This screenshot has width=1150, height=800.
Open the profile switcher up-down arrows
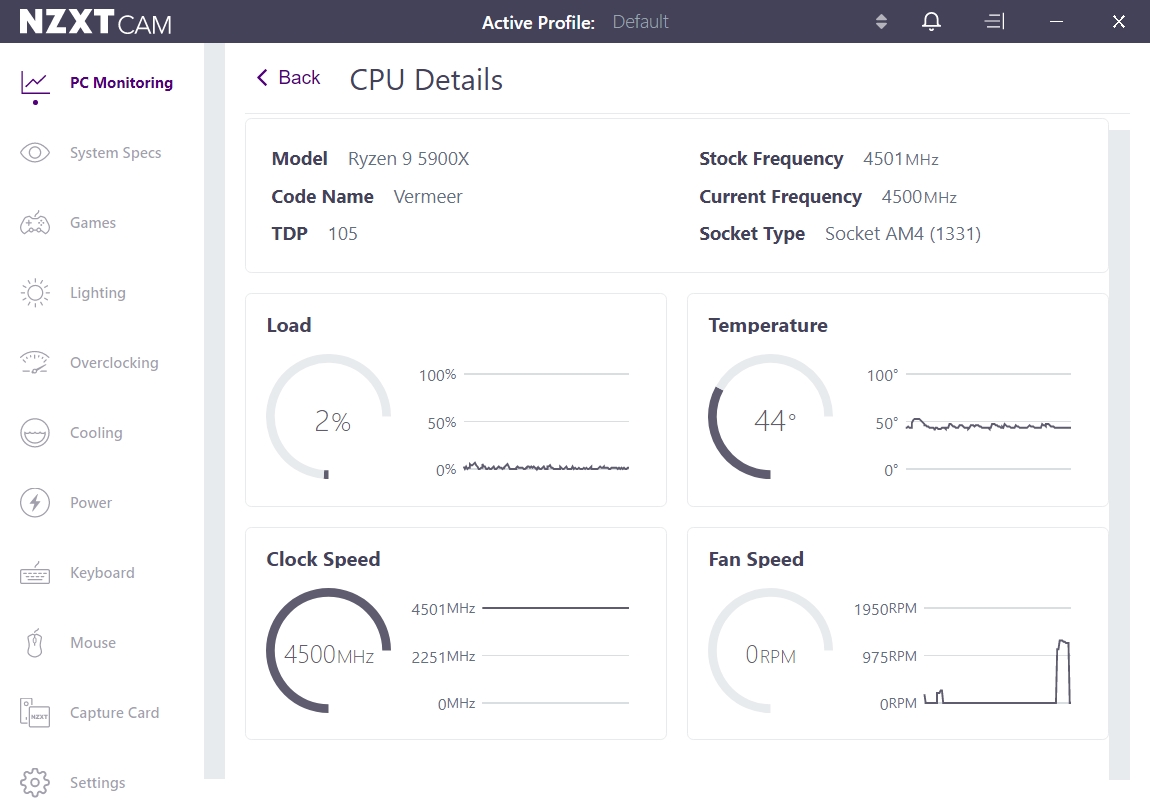(882, 21)
